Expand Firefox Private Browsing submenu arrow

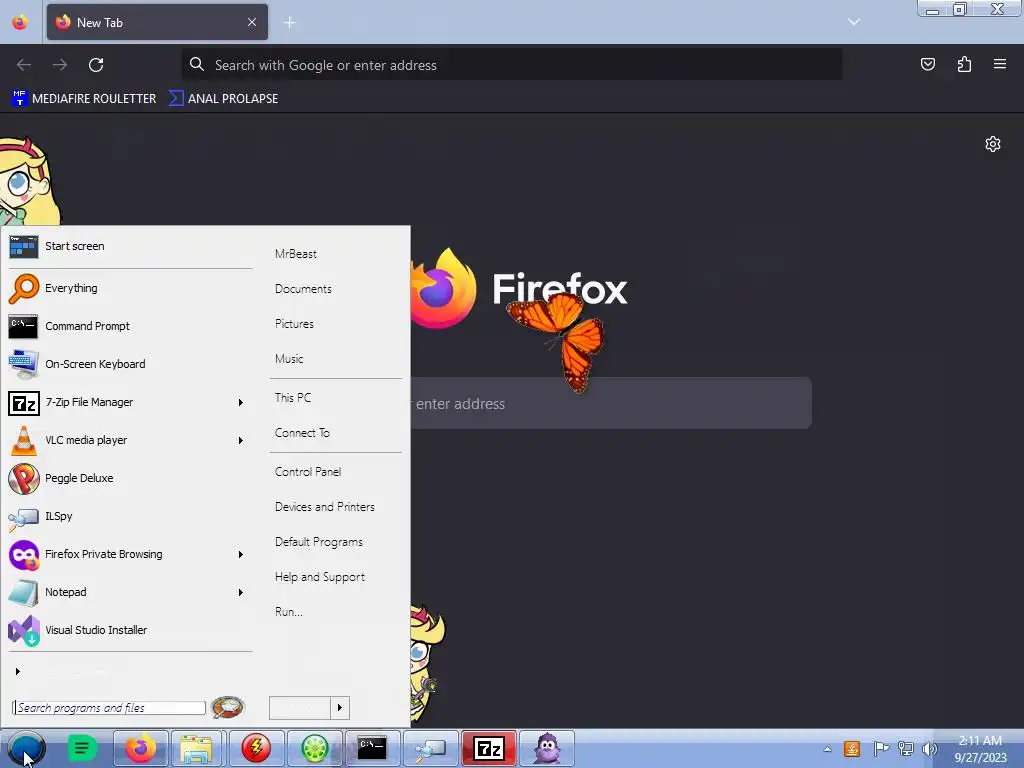(241, 554)
